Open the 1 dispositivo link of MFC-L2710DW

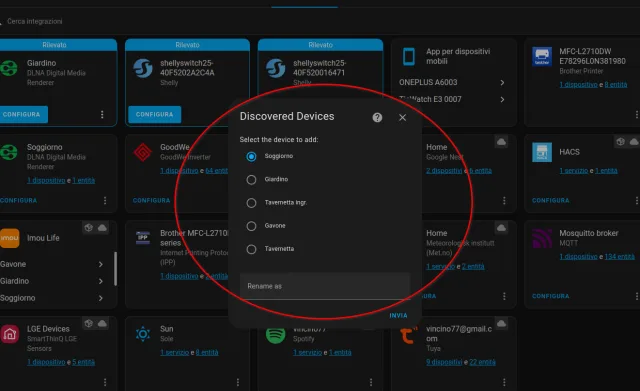[578, 84]
